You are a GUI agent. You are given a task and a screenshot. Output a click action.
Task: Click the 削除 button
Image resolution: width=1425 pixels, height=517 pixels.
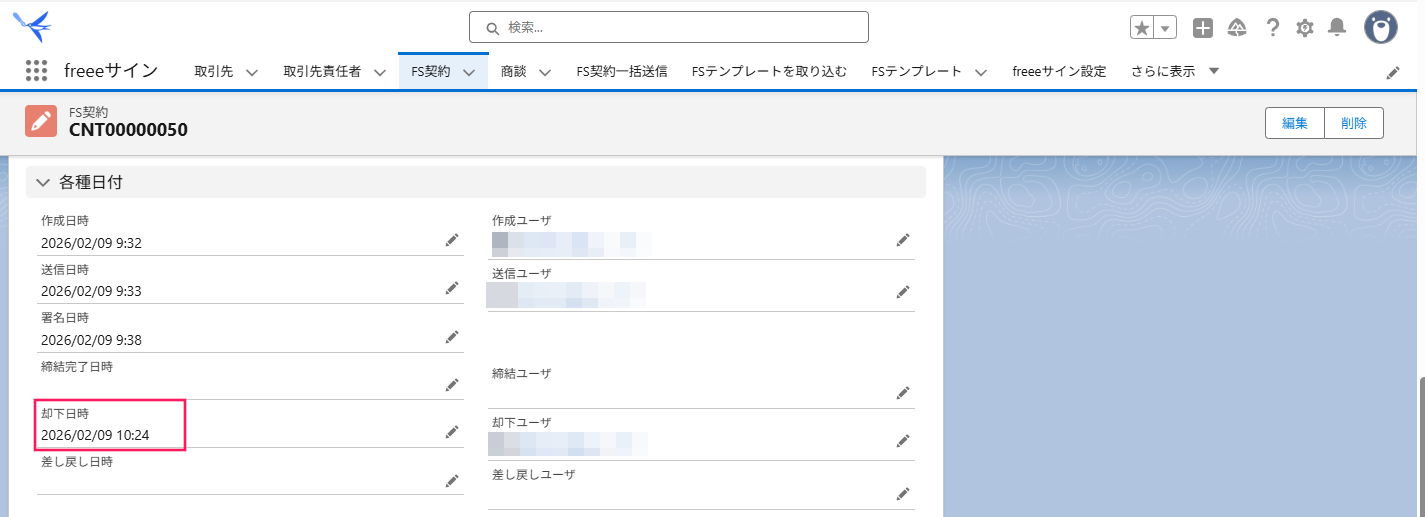click(1354, 123)
